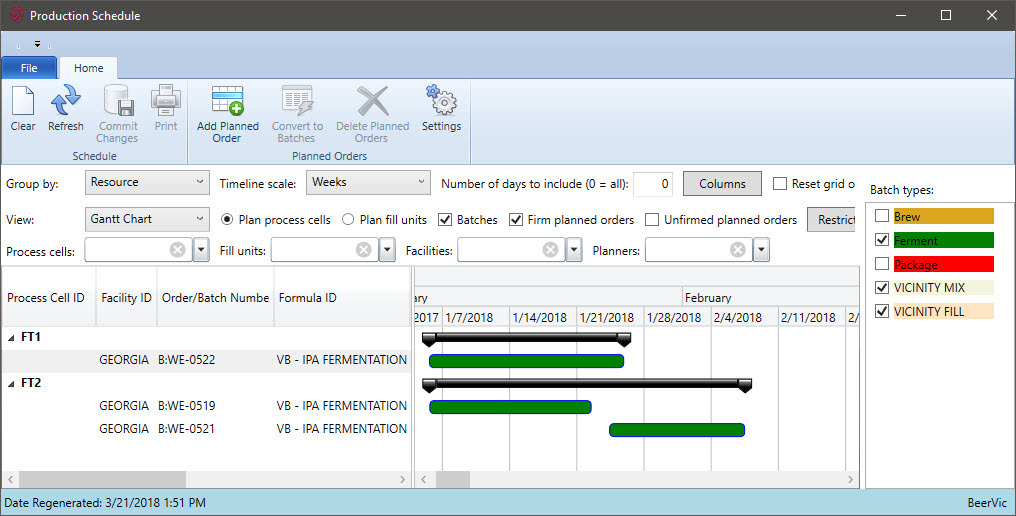Open the File tab
The height and width of the screenshot is (516, 1016).
29,68
